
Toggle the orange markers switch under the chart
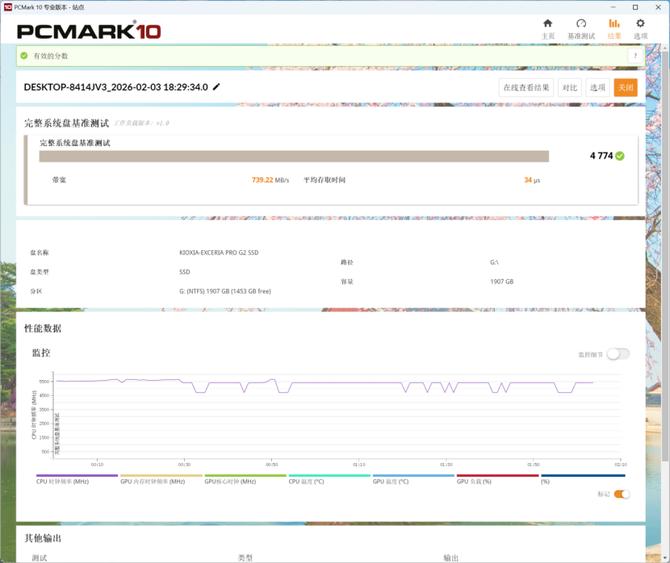click(622, 494)
